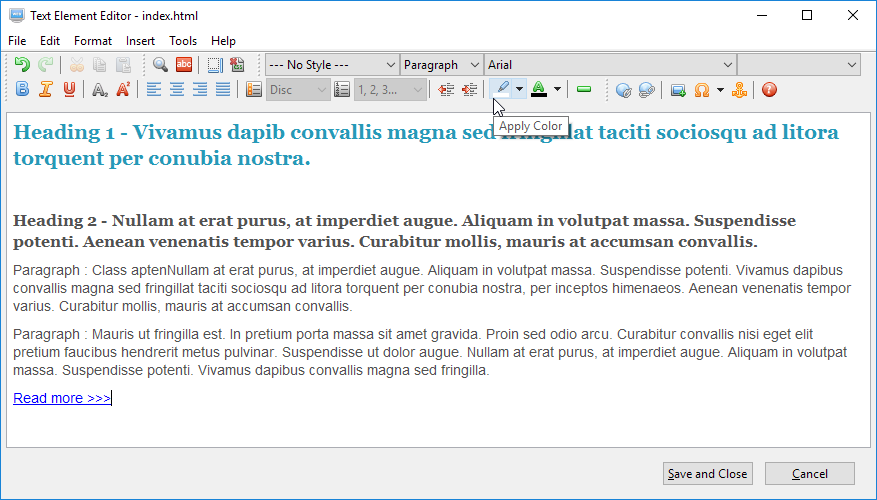Justify the text alignment
The width and height of the screenshot is (877, 500).
[x=223, y=89]
